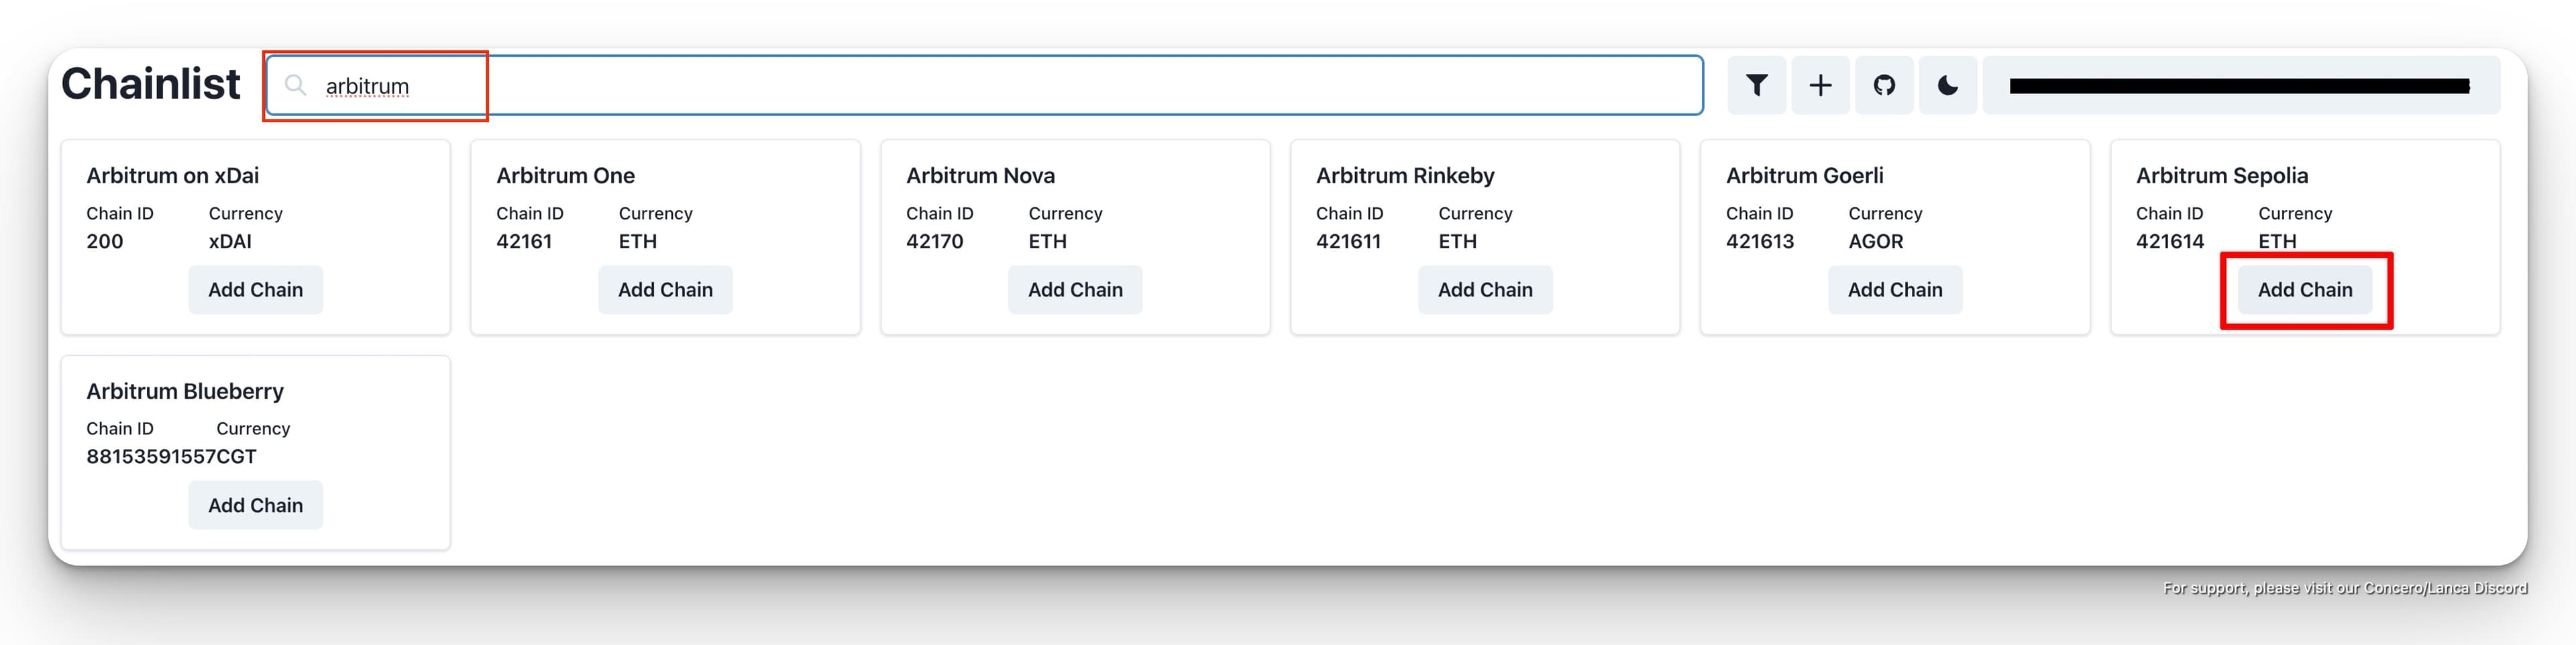Click the Chainlist logo title
This screenshot has width=2576, height=645.
click(x=151, y=84)
